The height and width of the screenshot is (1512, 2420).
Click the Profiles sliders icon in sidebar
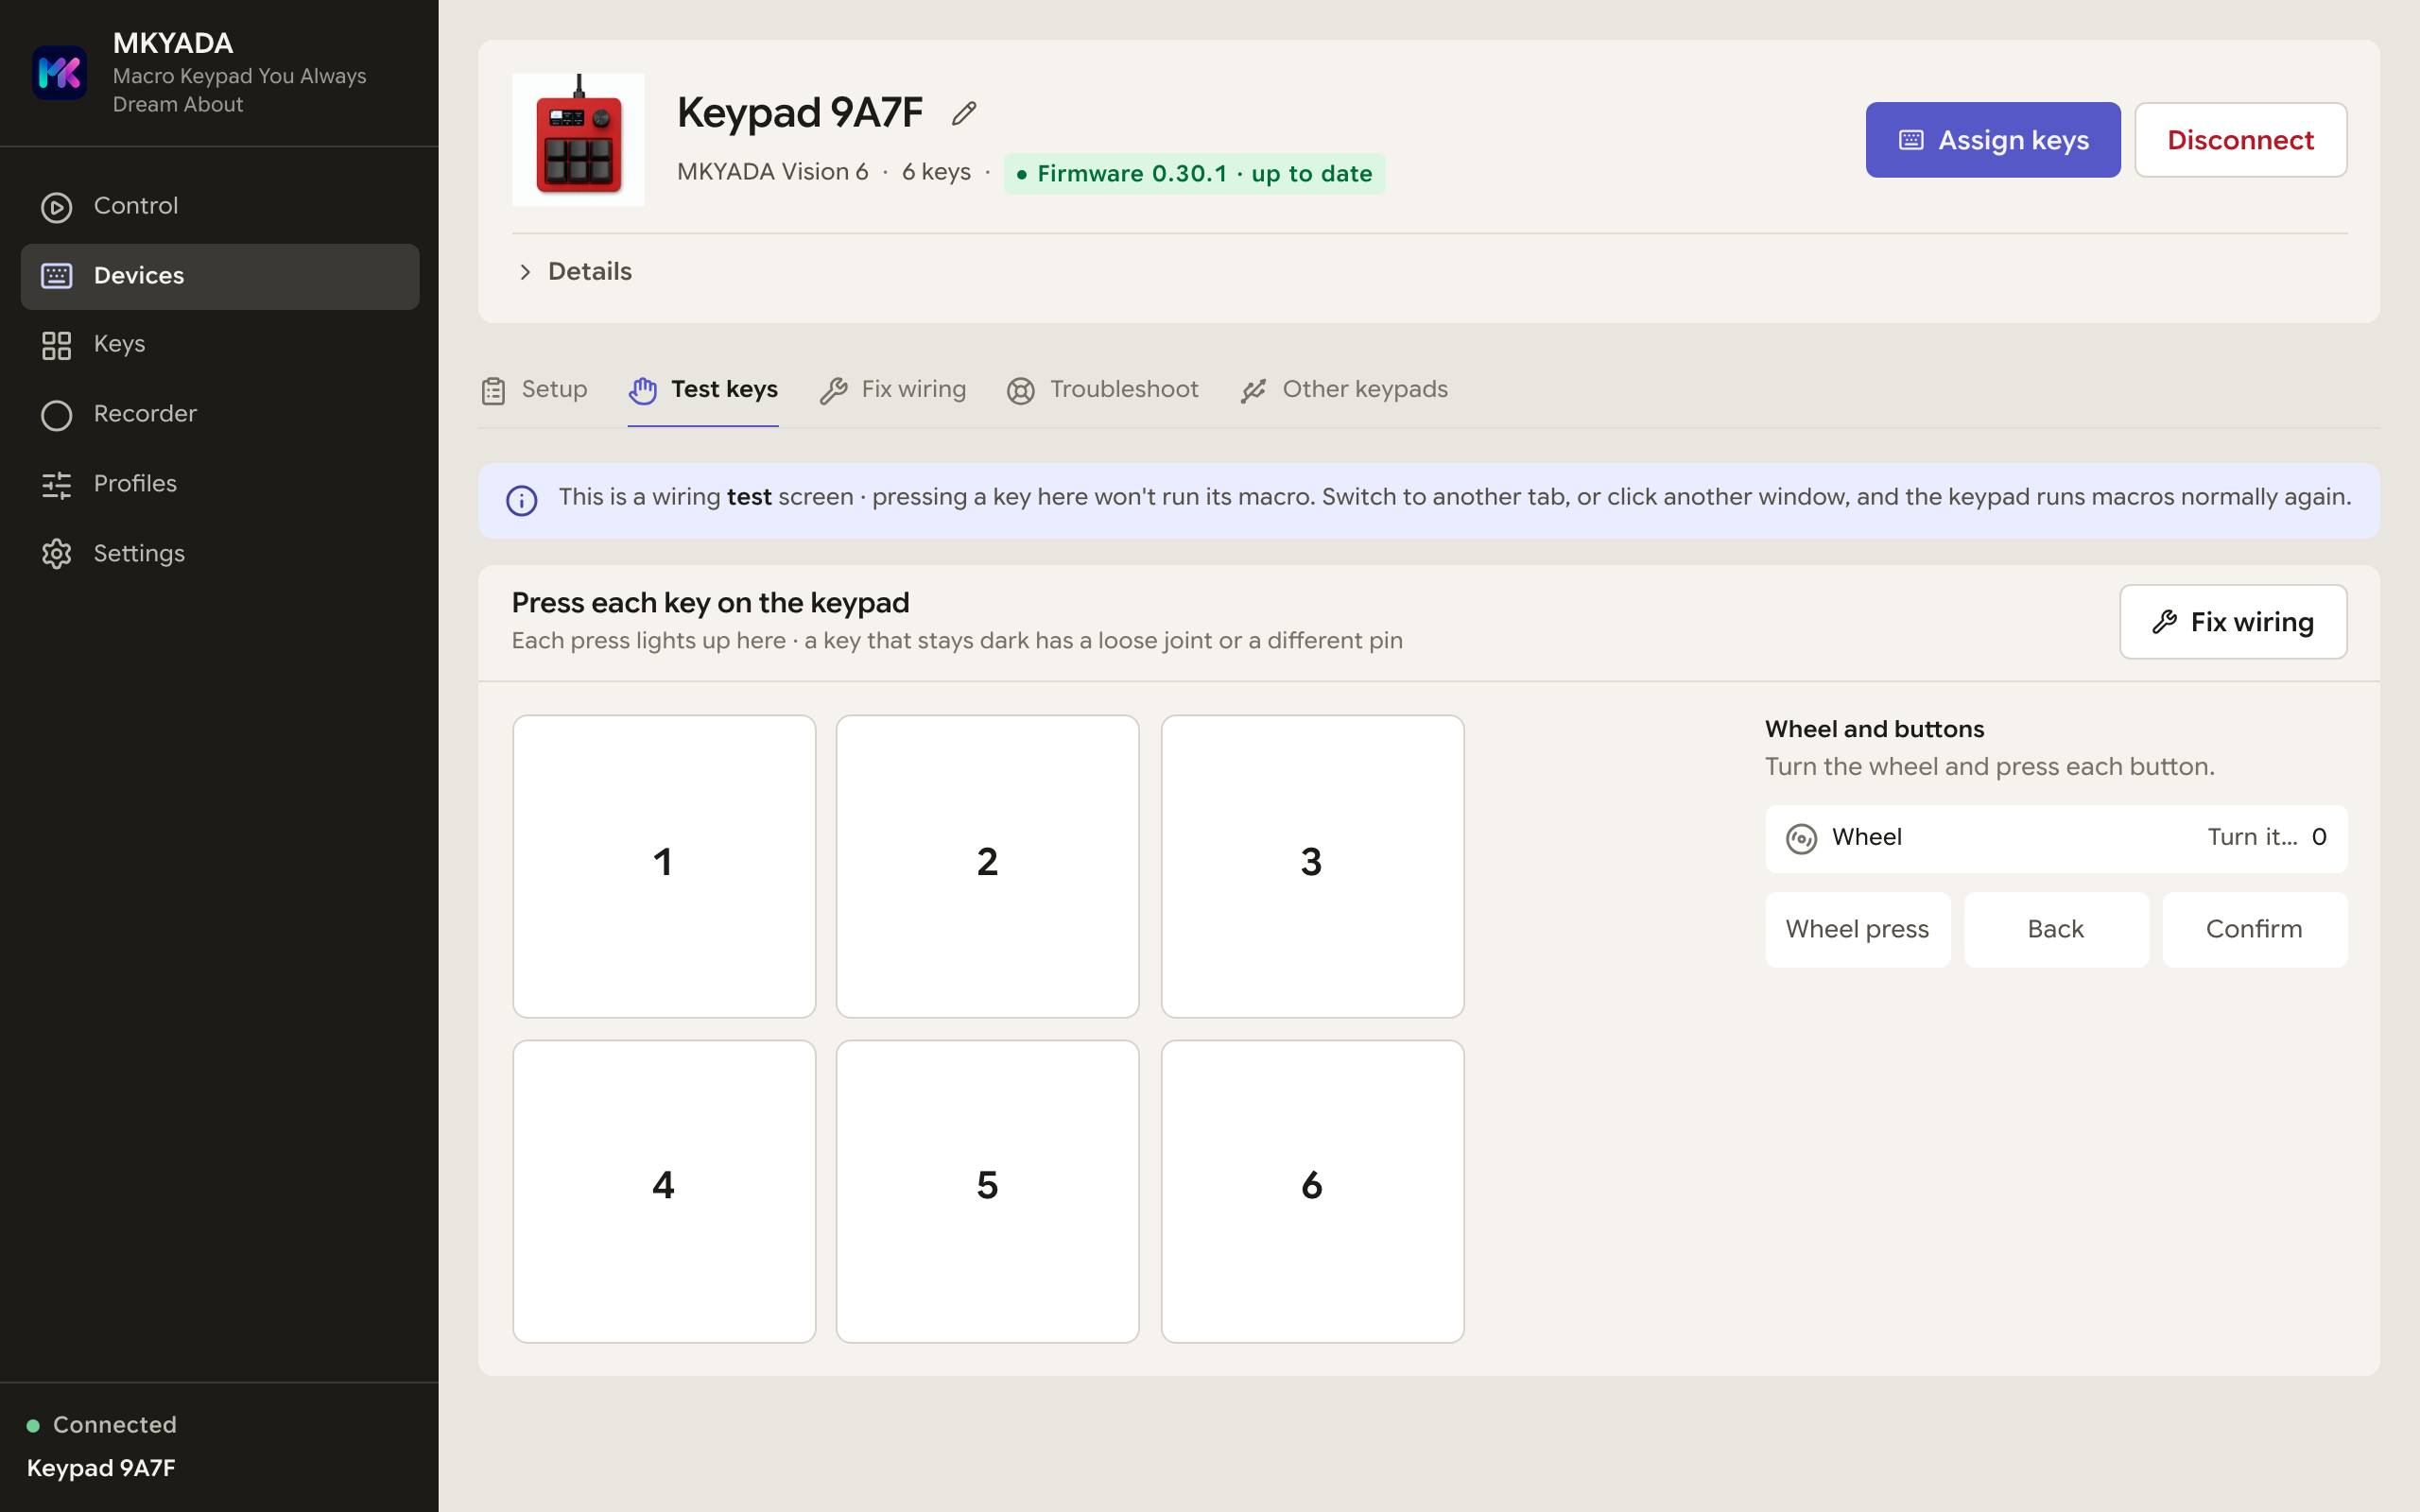(x=56, y=485)
